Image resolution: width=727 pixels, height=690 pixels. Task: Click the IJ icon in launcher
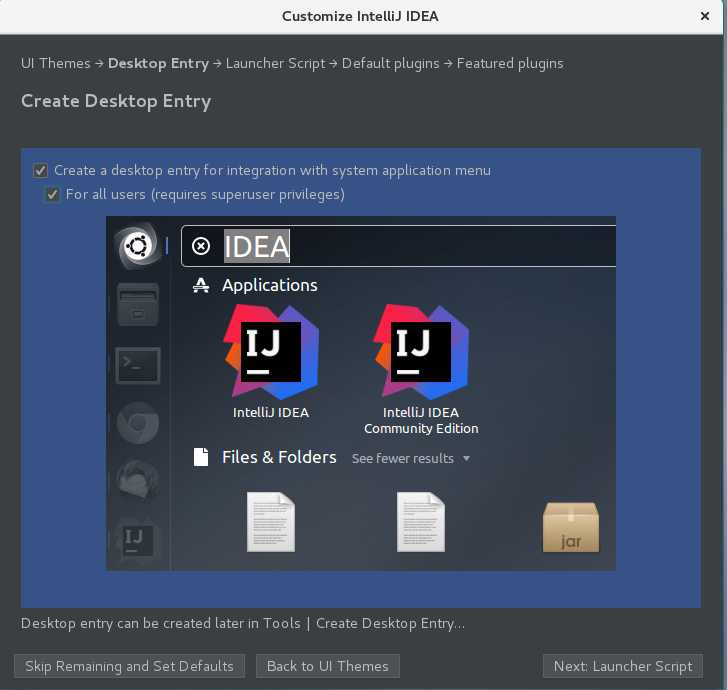coord(138,539)
